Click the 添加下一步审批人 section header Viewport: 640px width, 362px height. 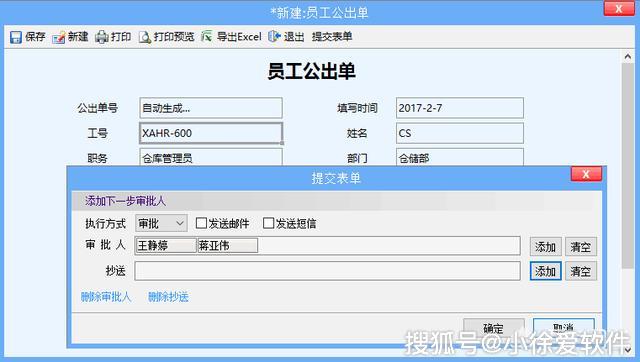(125, 201)
